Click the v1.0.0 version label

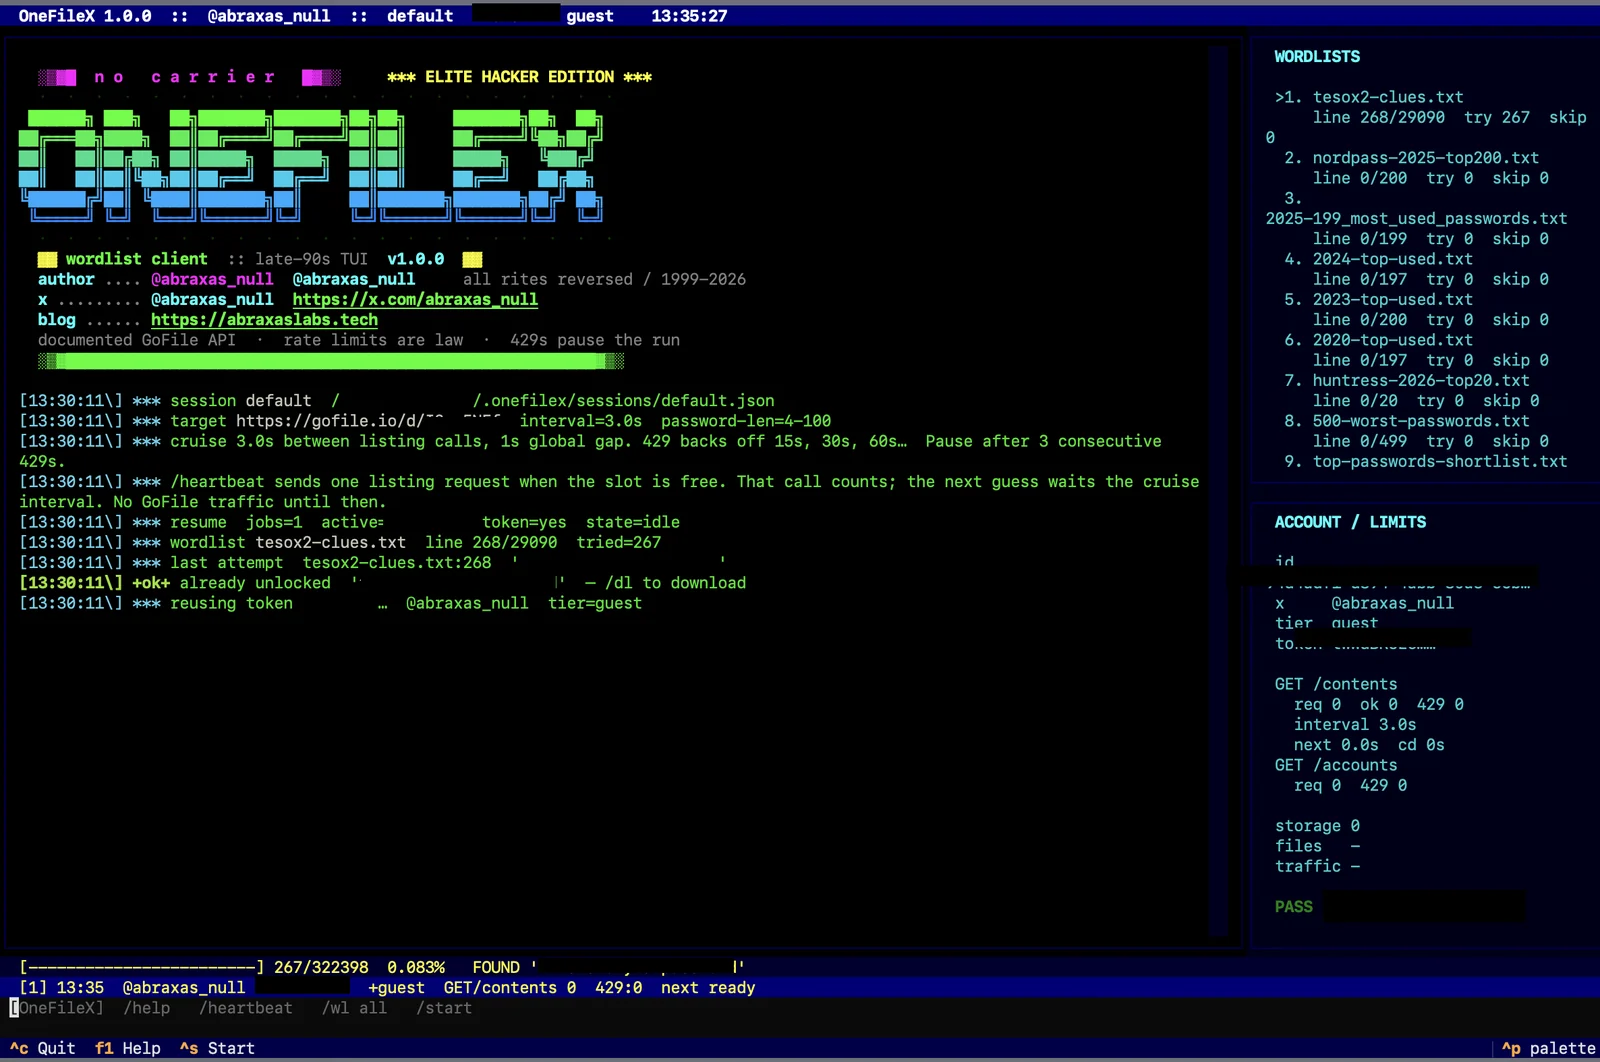click(416, 259)
